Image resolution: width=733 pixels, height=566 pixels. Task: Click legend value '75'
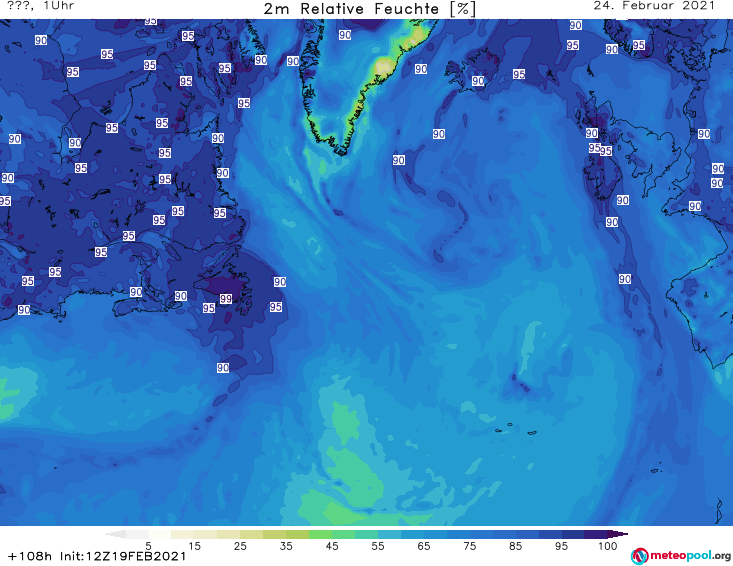pos(470,546)
